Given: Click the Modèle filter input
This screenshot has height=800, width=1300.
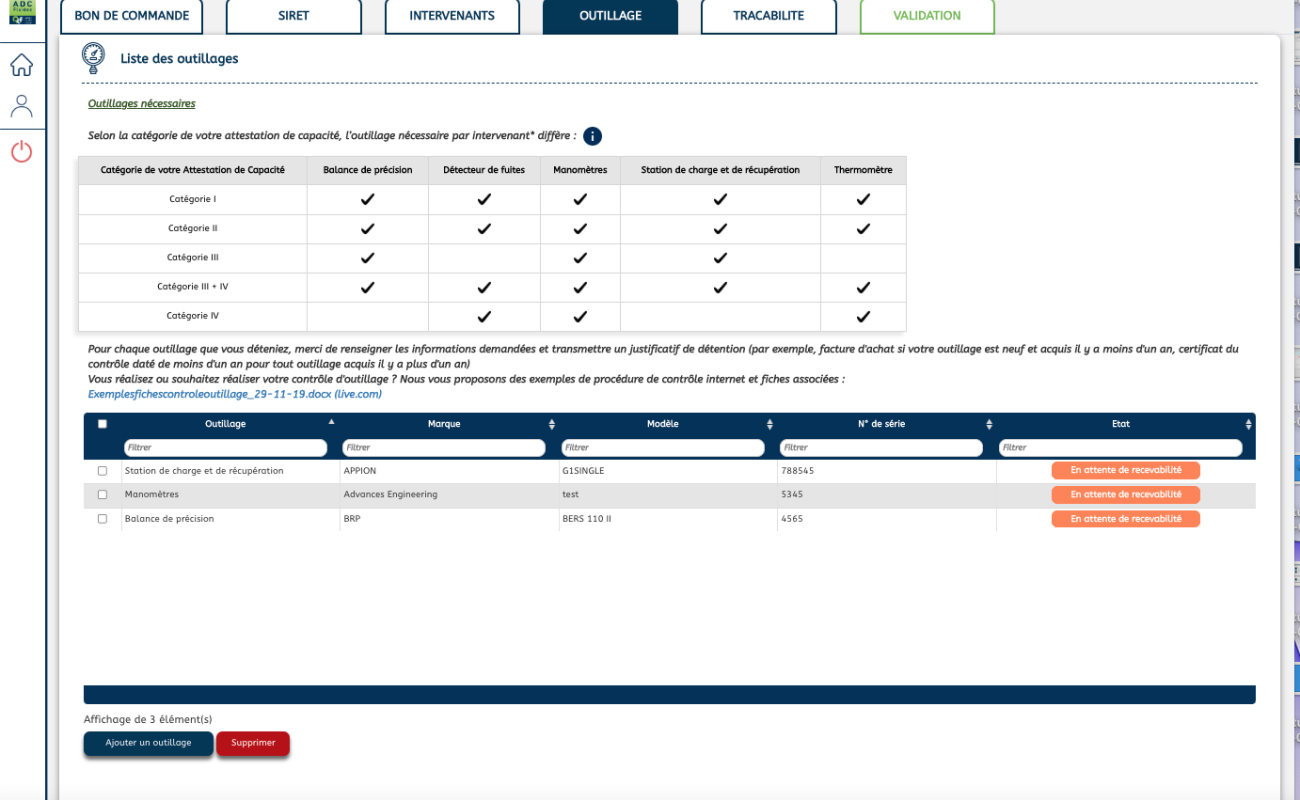Looking at the screenshot, I should point(663,448).
